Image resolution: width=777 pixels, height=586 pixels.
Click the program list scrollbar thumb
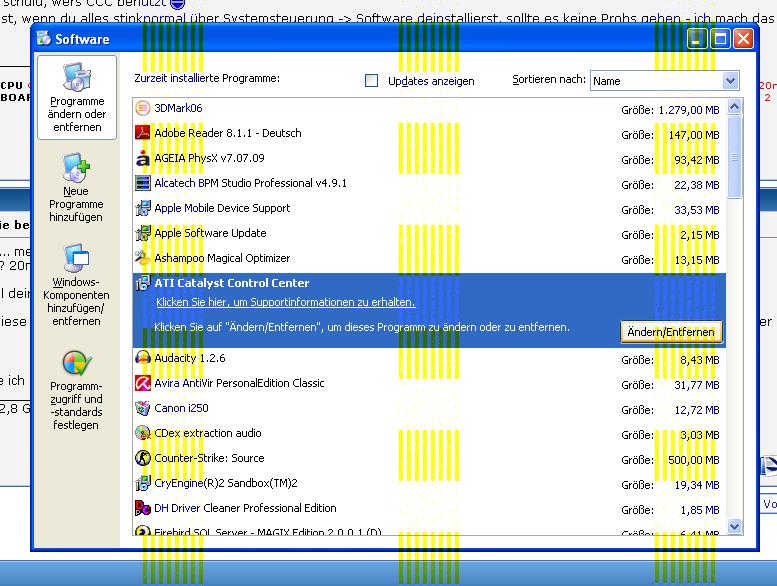coord(734,157)
